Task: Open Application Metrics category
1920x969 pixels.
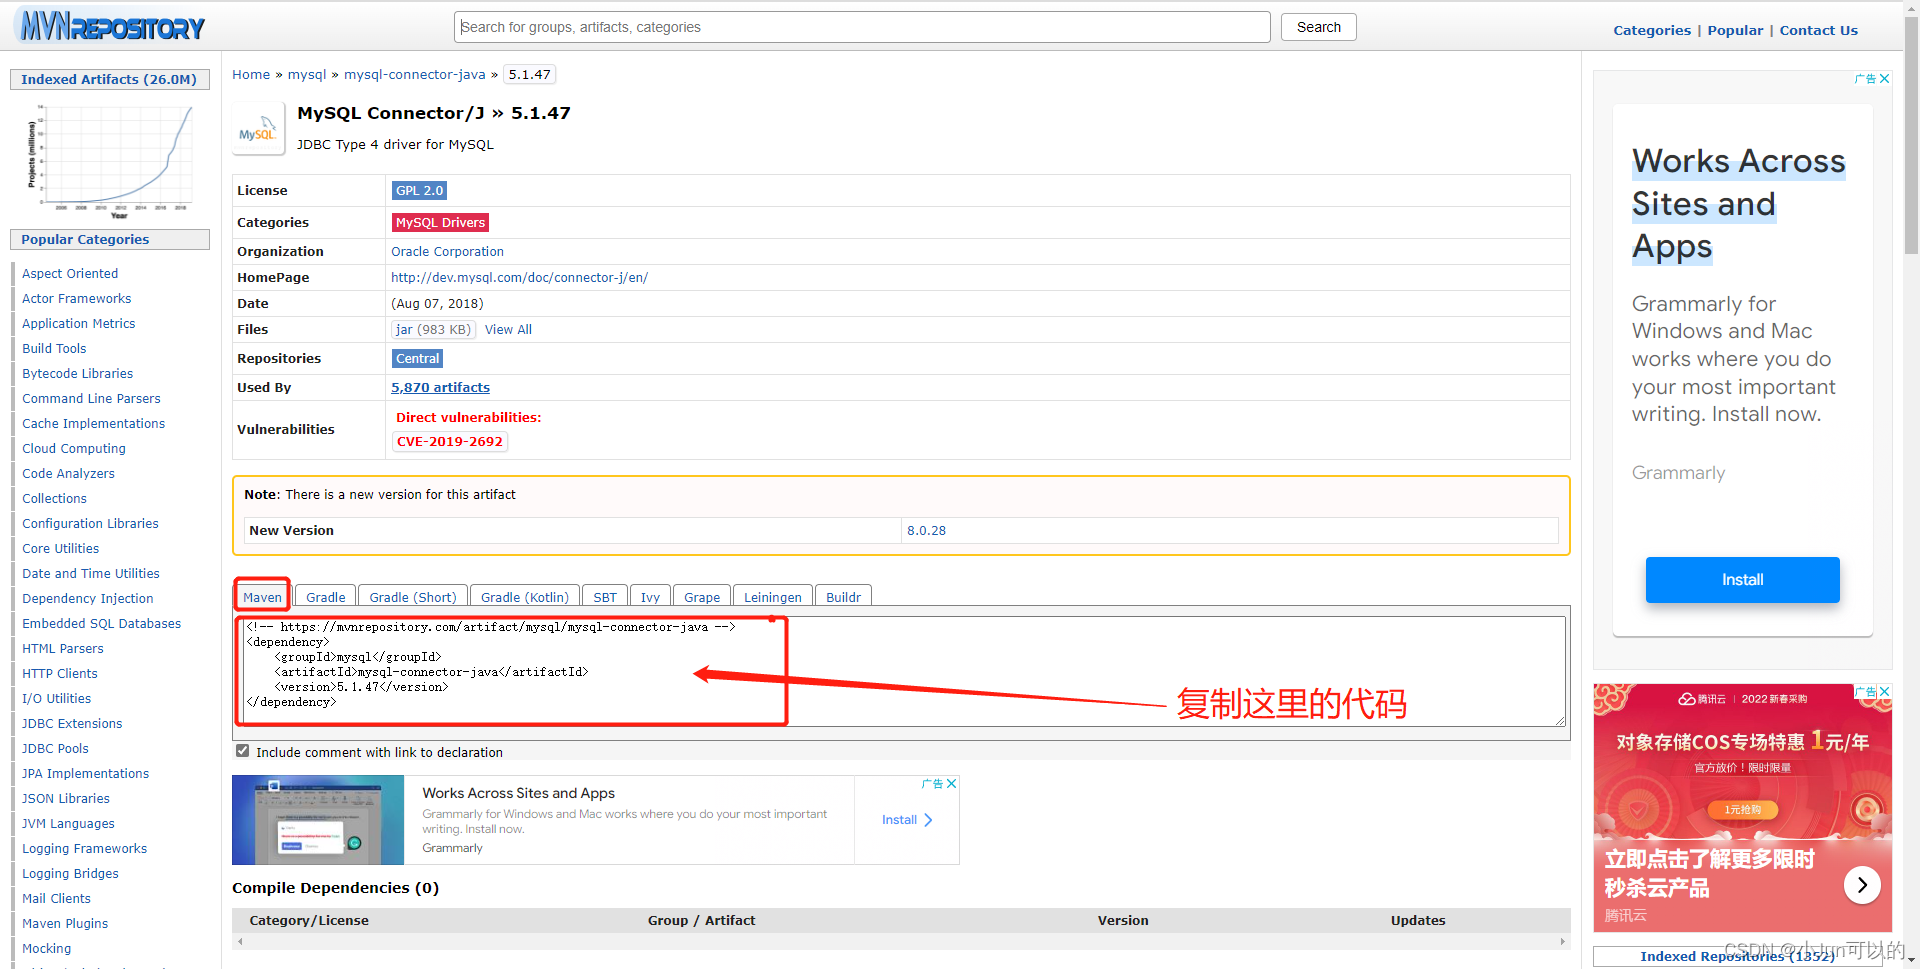Action: pyautogui.click(x=78, y=324)
